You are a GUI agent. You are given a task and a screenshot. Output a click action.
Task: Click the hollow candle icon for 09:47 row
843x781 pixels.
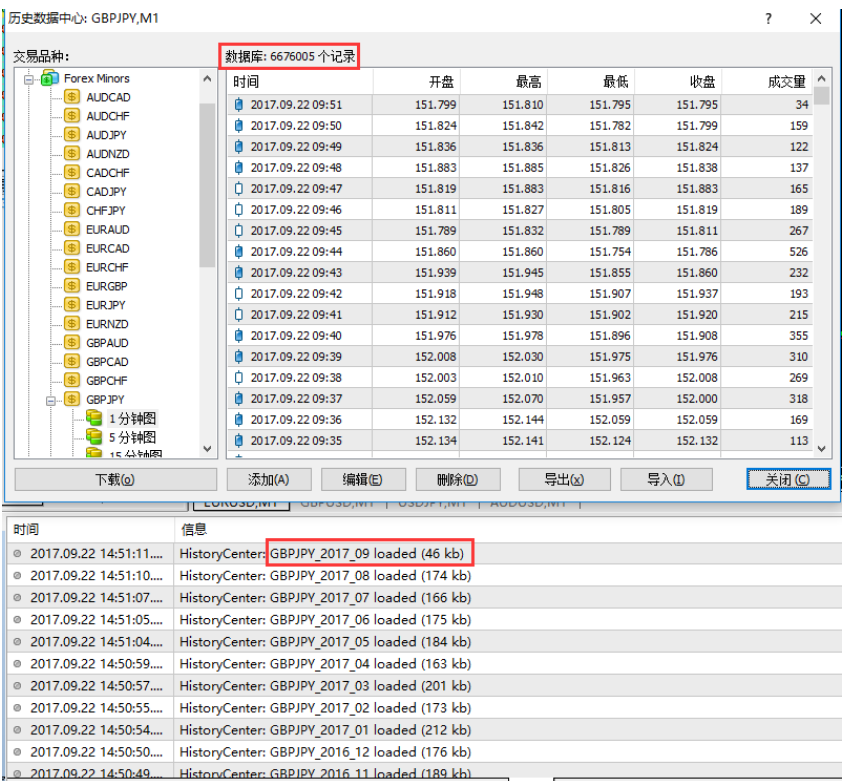point(239,188)
